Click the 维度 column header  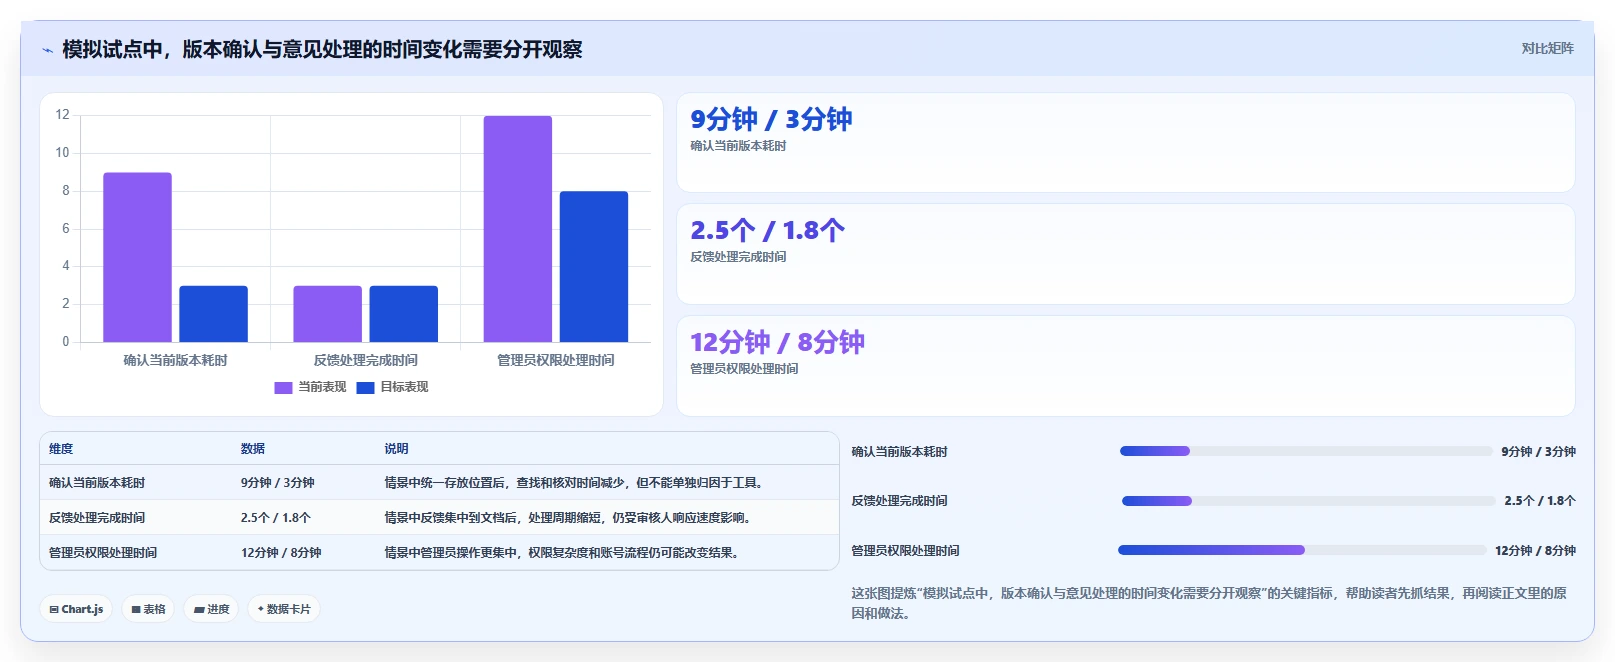pos(61,449)
